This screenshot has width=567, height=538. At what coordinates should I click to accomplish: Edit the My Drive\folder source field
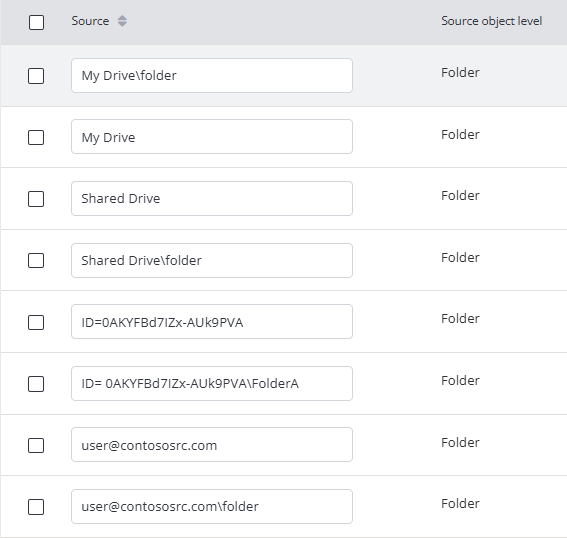click(x=212, y=76)
